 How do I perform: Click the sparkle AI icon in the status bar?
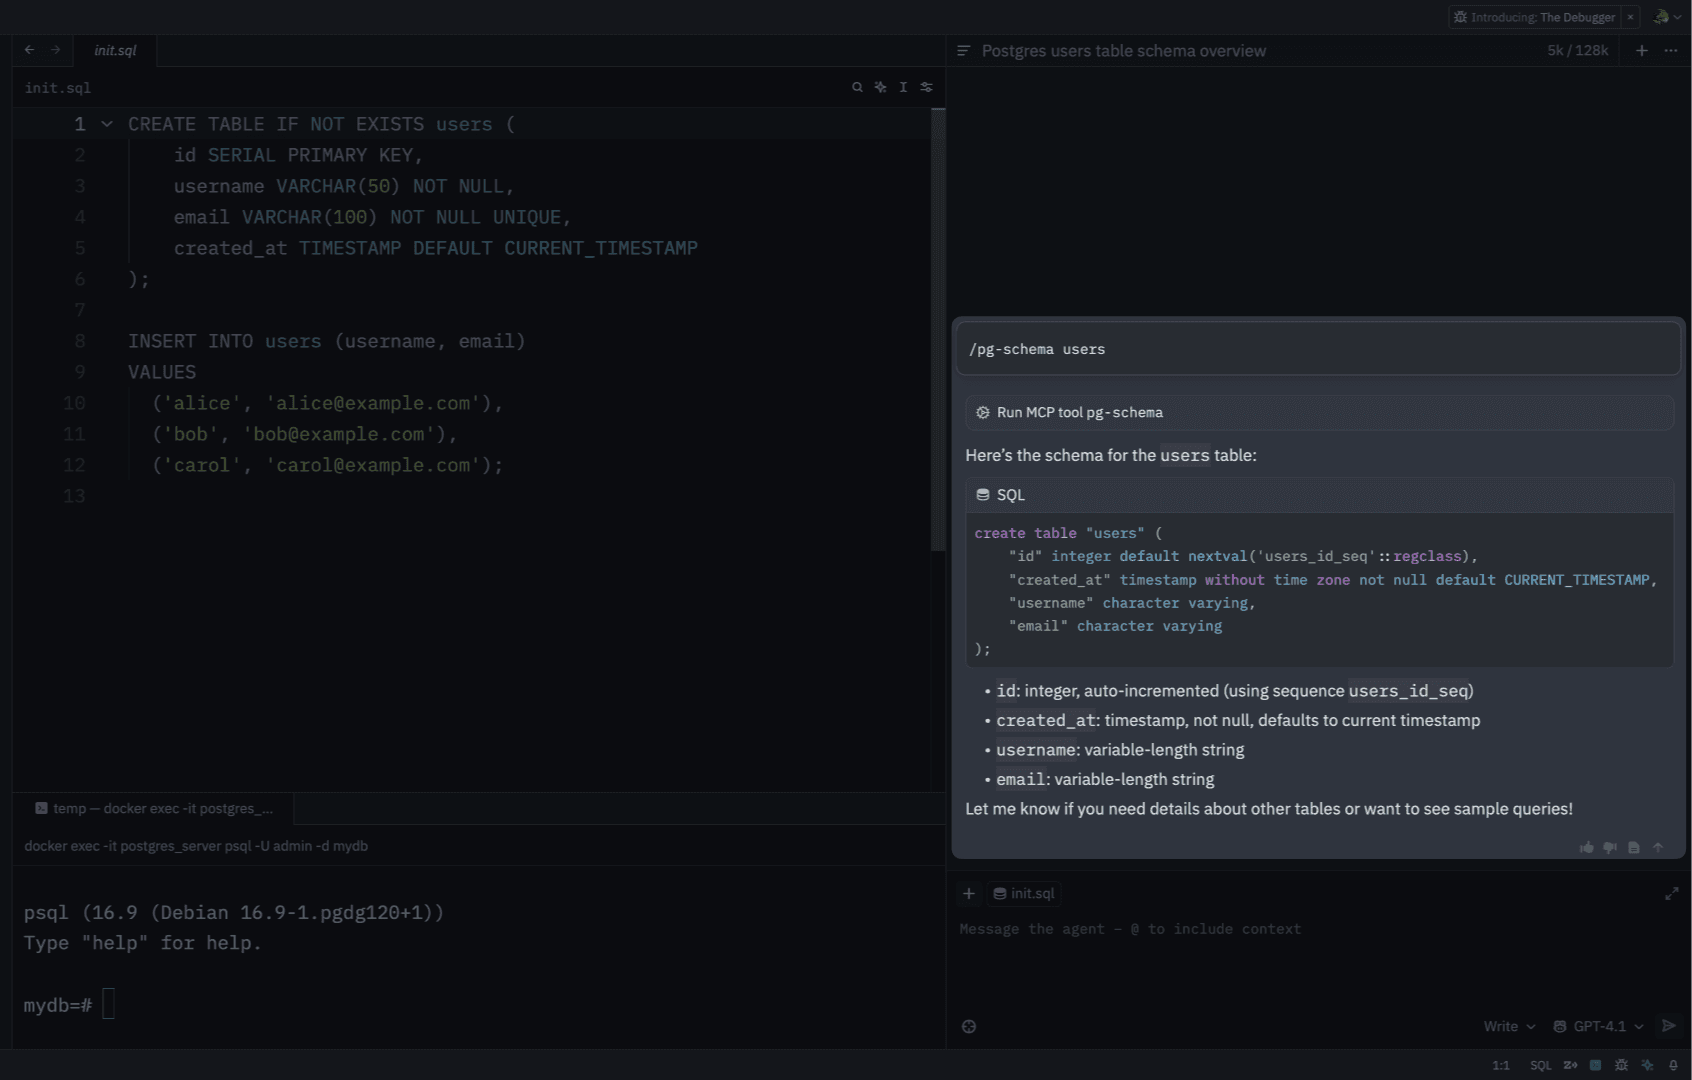click(x=1647, y=1065)
